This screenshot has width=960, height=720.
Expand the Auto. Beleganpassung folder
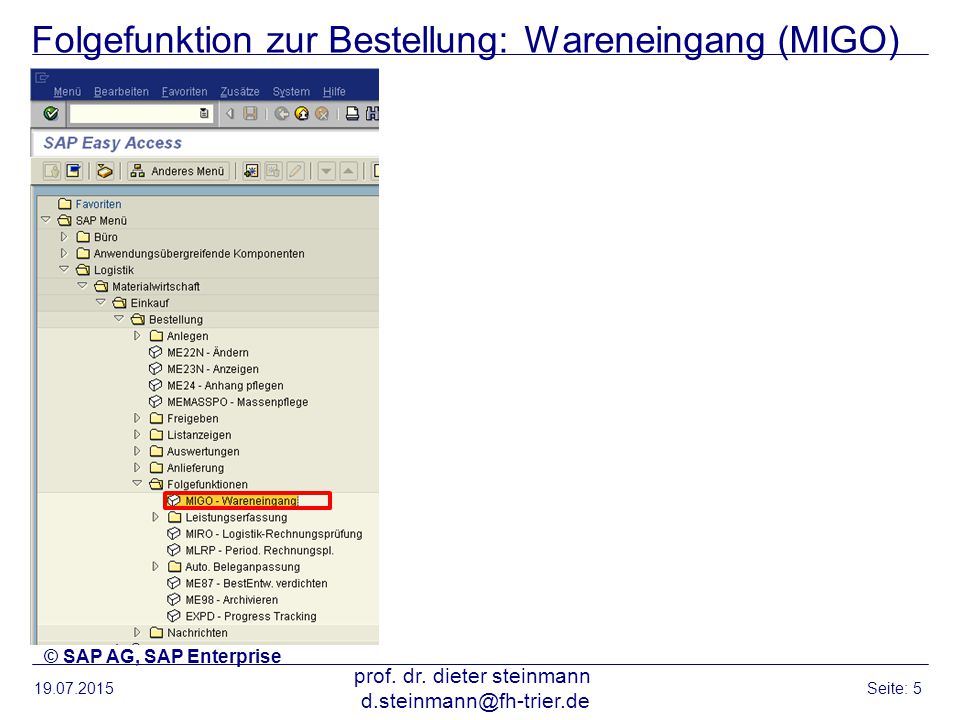tap(156, 567)
